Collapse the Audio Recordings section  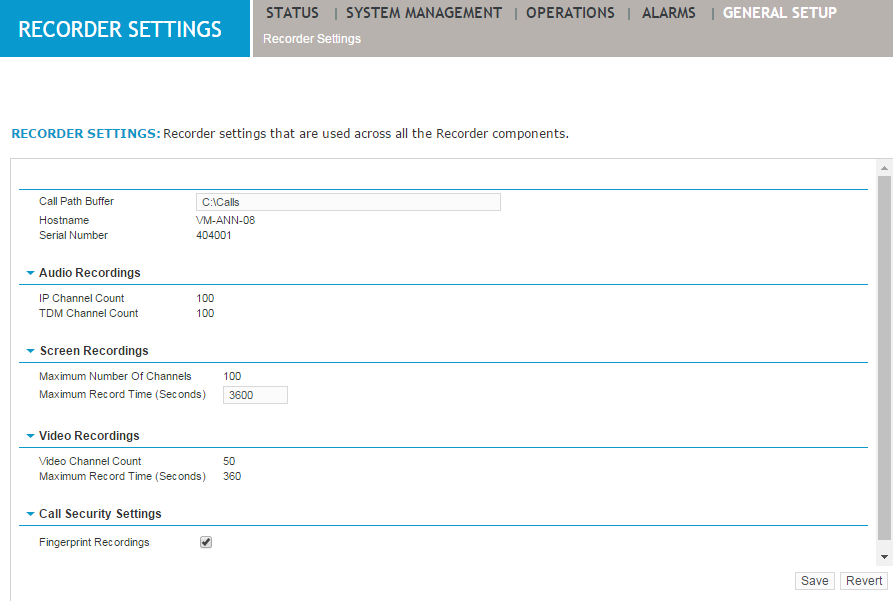tap(30, 272)
